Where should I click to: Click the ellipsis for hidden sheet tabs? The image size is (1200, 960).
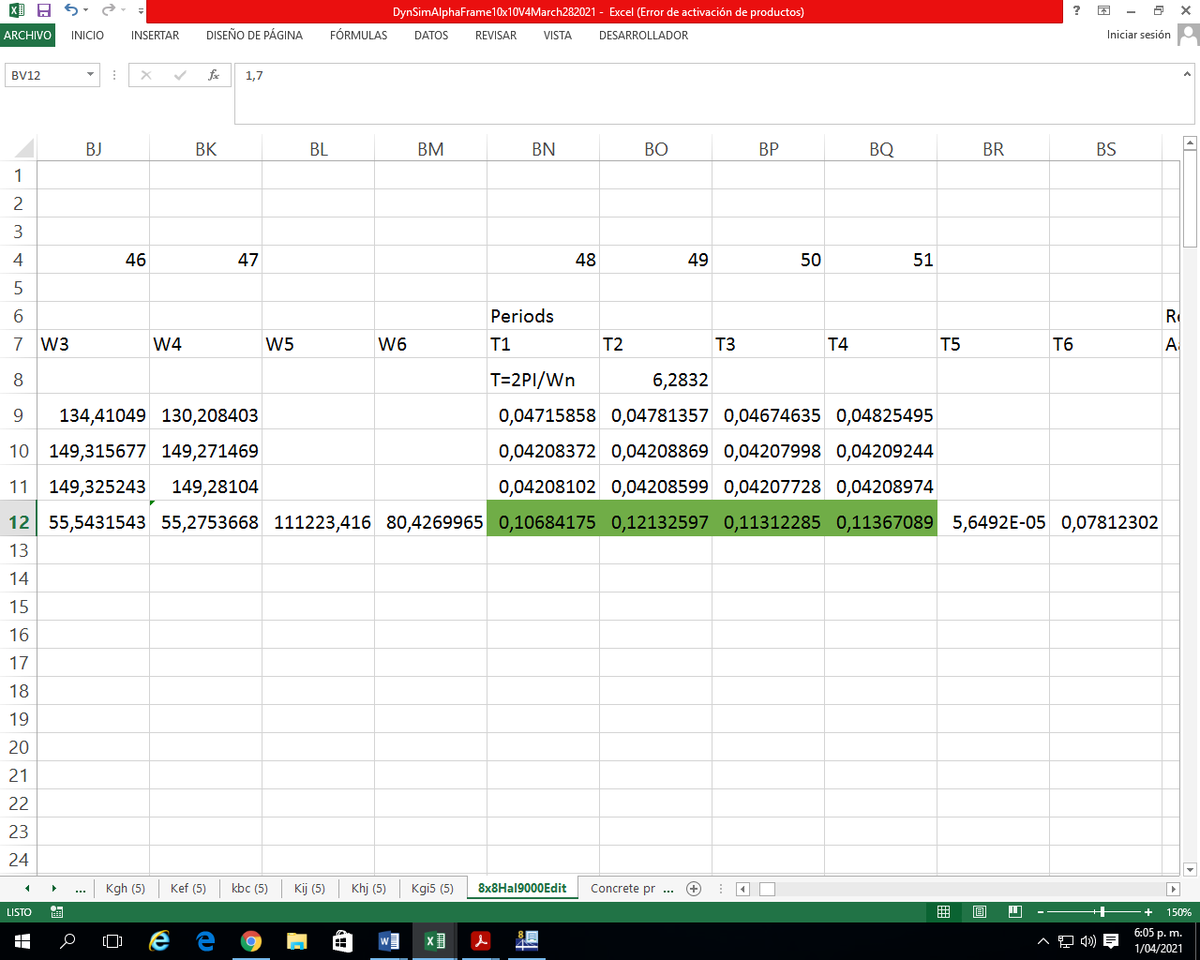point(80,888)
